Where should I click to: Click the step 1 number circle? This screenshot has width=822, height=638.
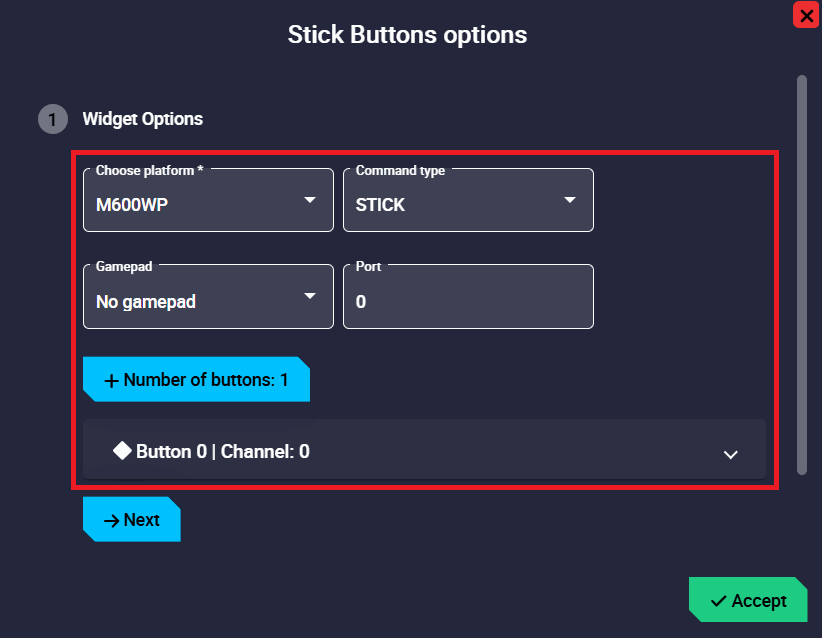52,119
